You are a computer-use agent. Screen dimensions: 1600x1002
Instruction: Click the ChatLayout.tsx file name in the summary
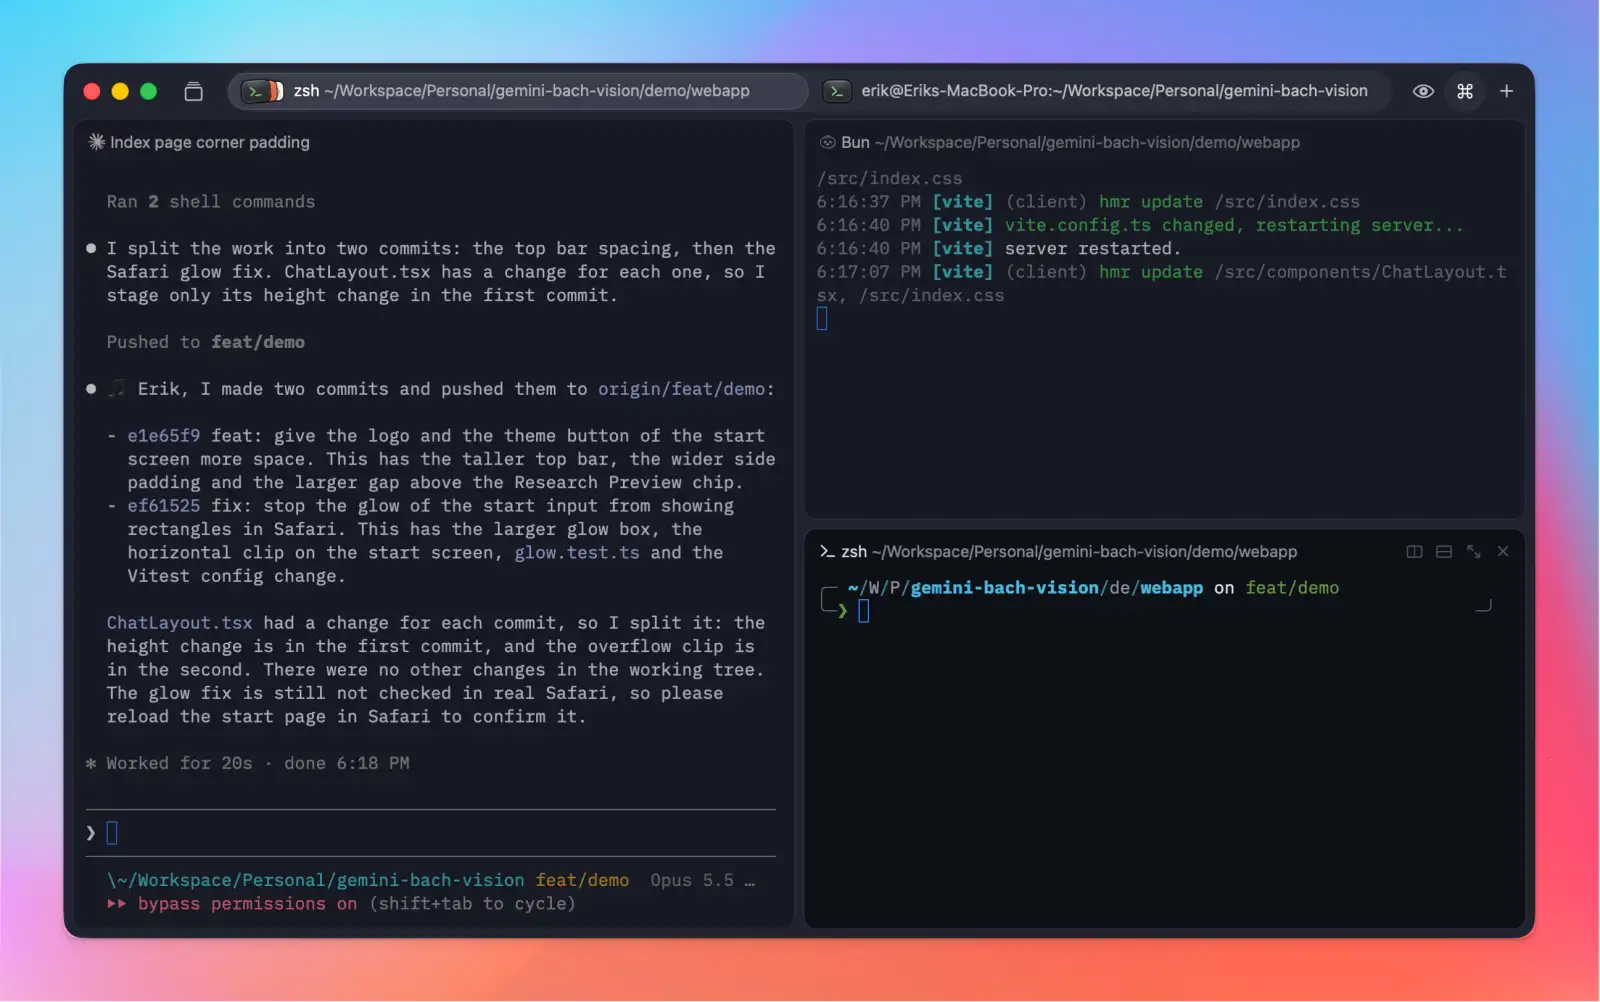pos(180,623)
